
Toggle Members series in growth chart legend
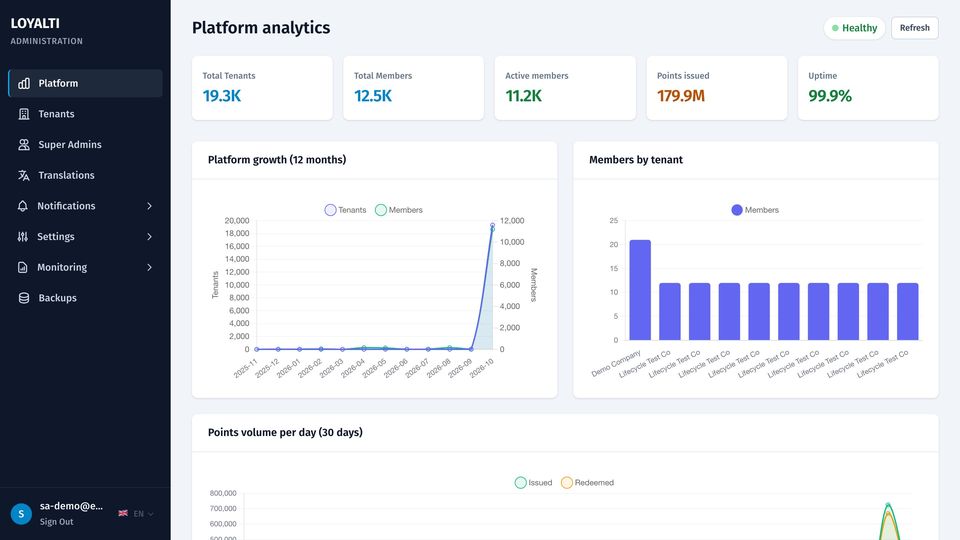coord(399,210)
